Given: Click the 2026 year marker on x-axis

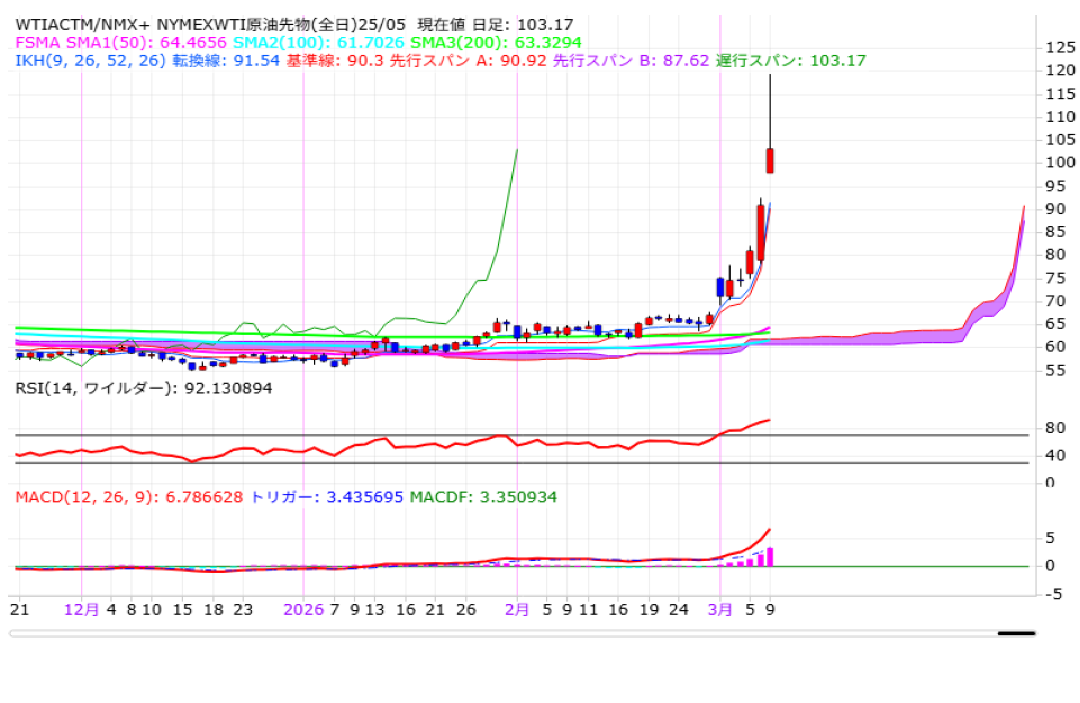Looking at the screenshot, I should point(303,609).
